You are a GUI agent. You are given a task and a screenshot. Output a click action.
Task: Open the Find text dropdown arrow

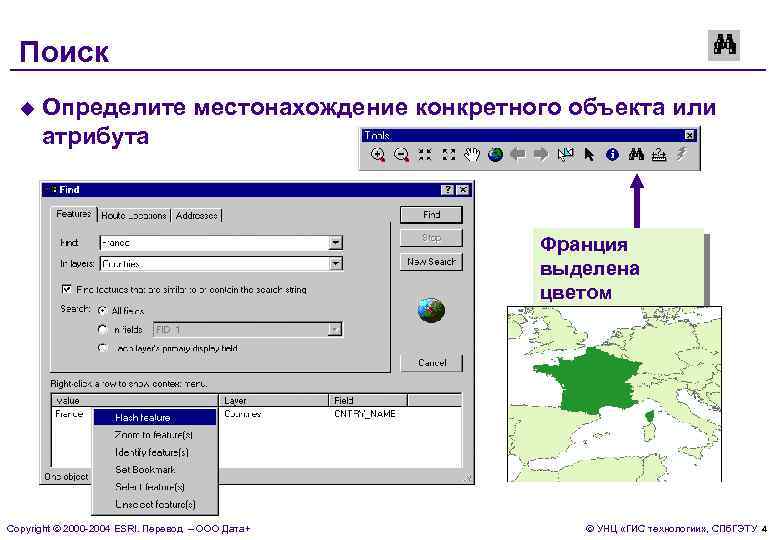[336, 243]
